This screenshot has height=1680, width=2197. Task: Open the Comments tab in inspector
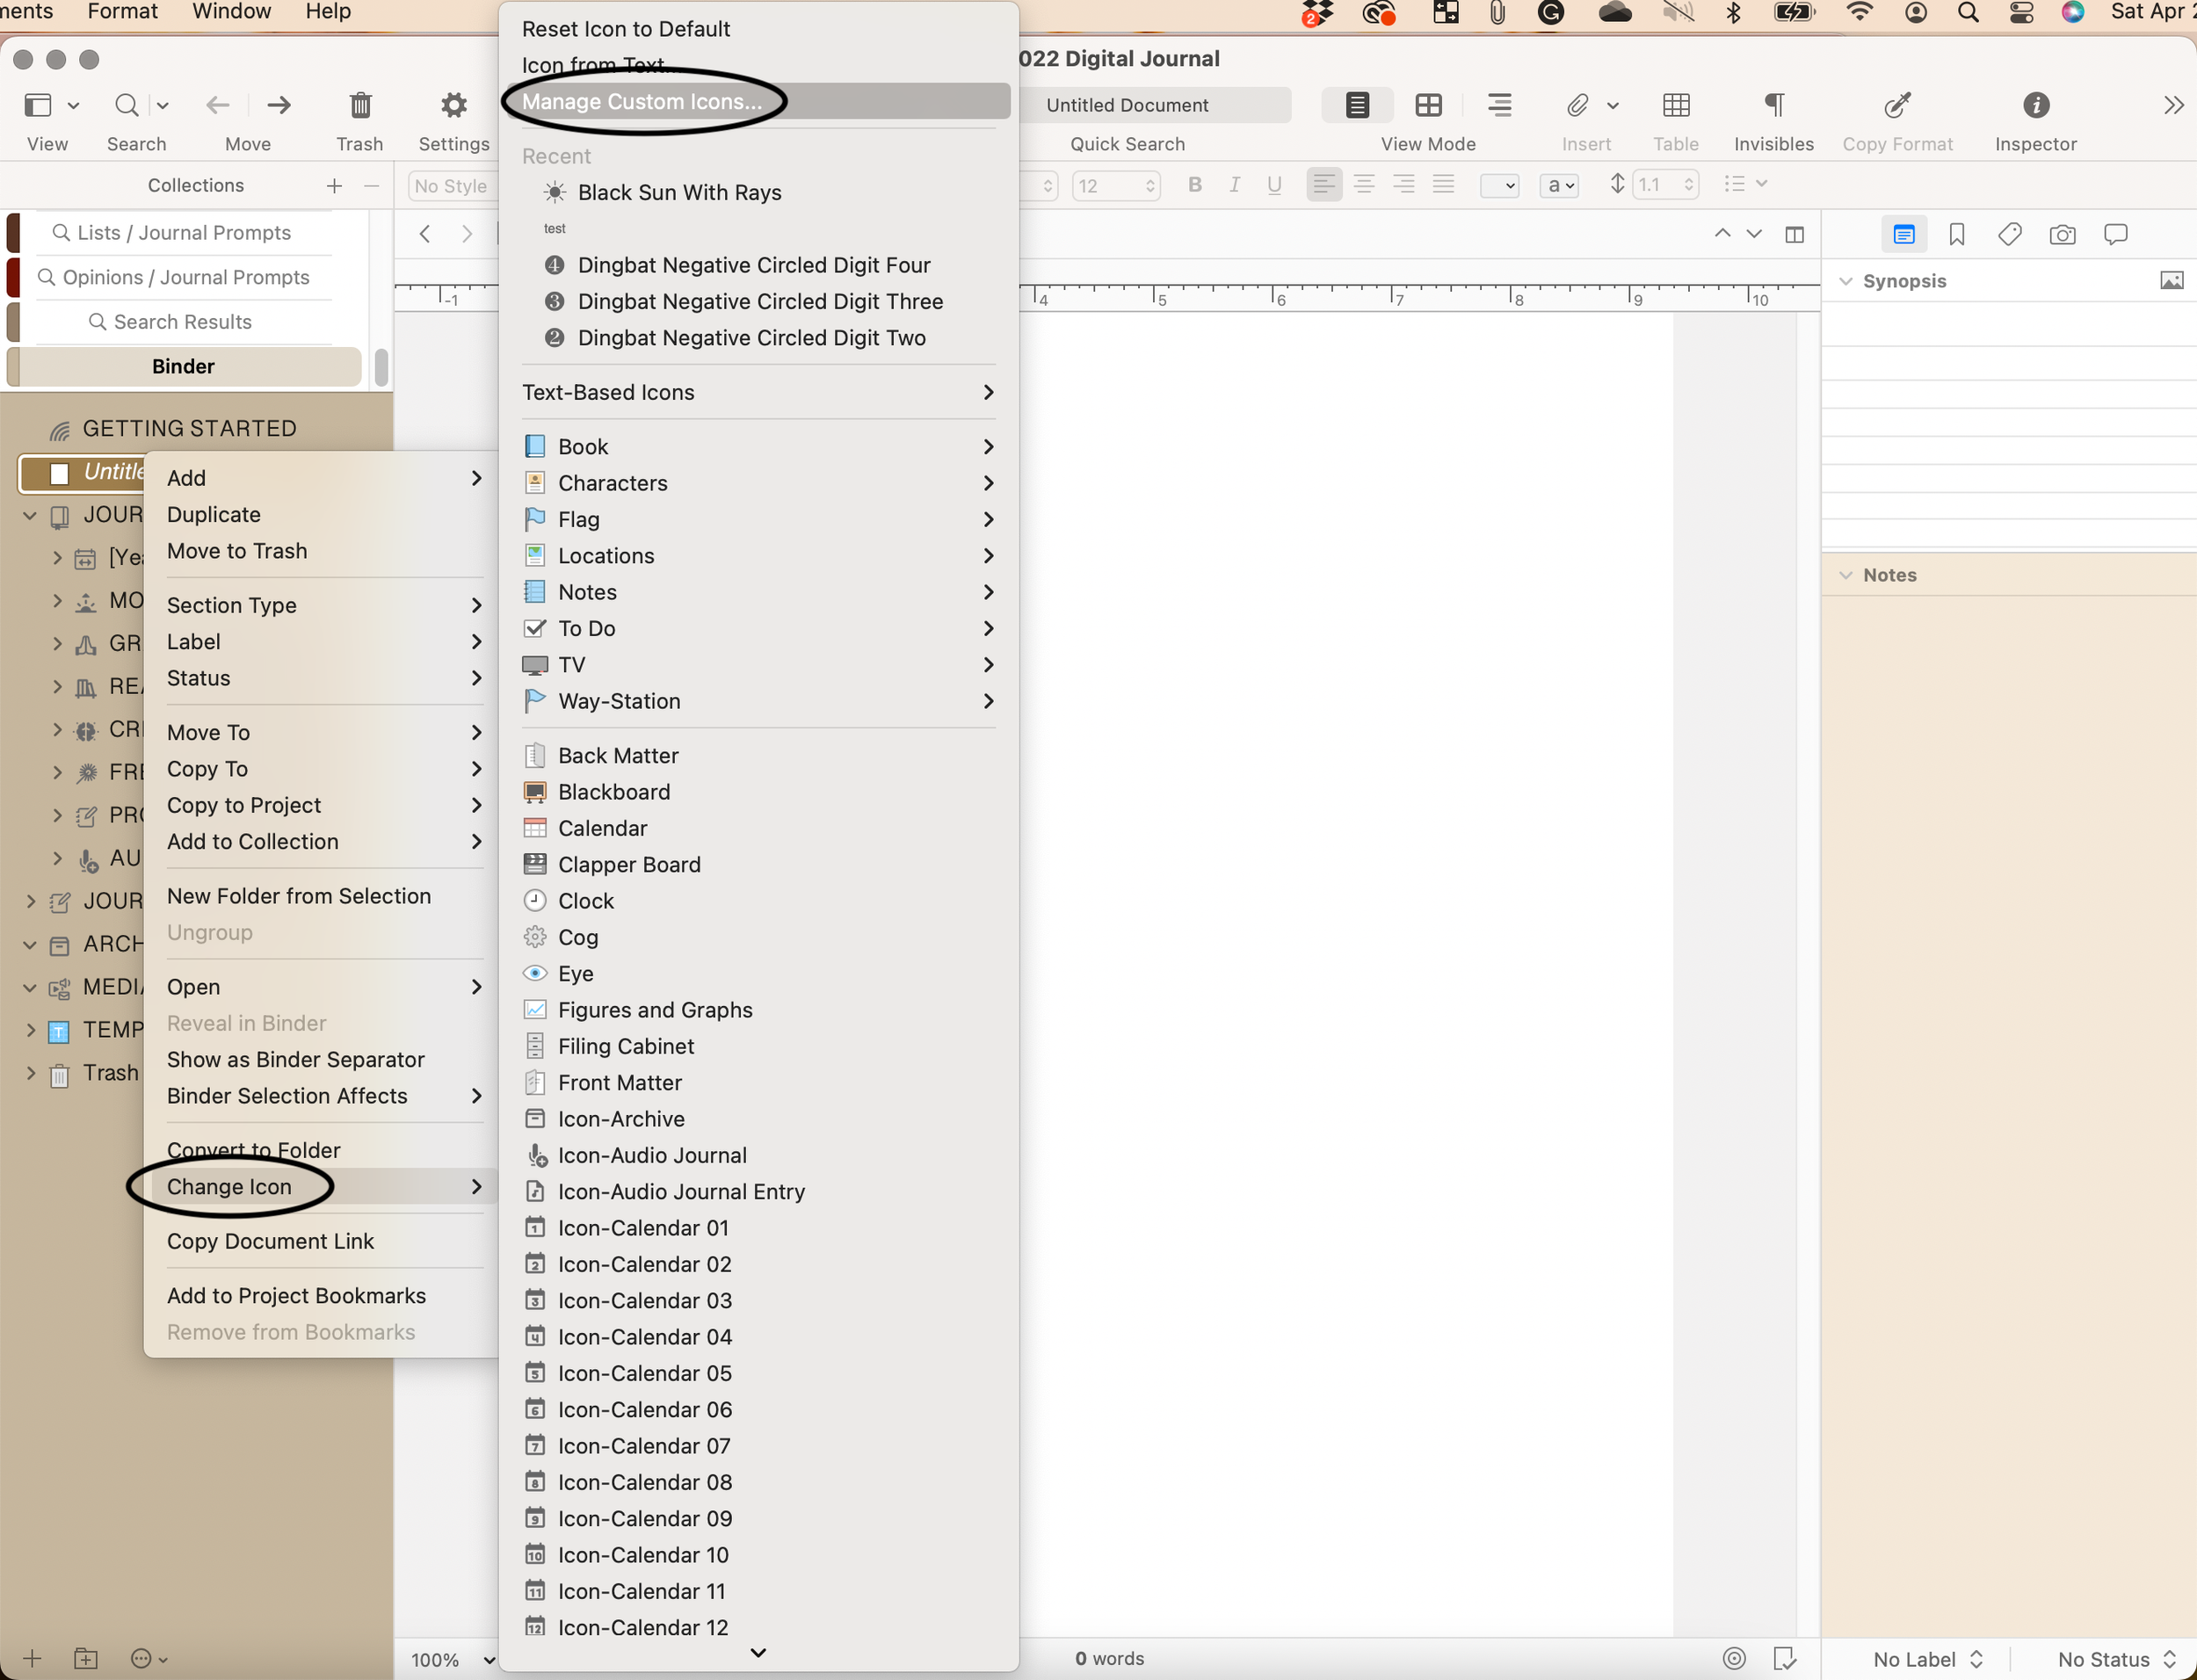pos(2115,235)
